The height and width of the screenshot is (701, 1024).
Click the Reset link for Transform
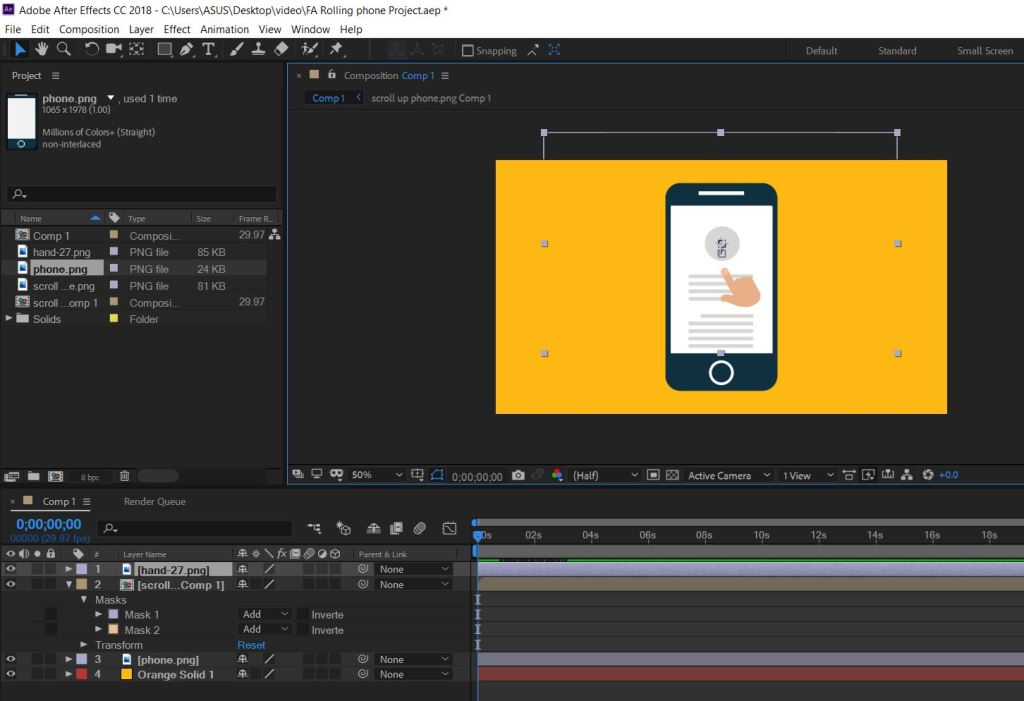[251, 645]
